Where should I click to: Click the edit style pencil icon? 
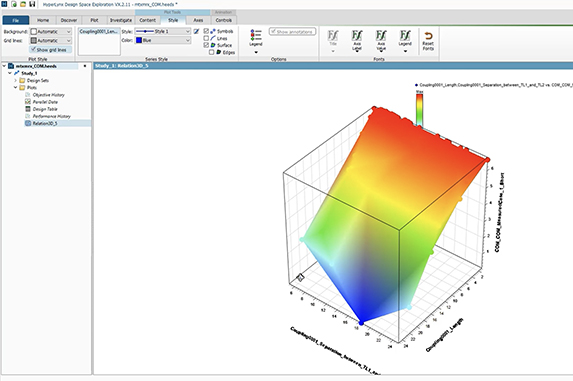196,31
